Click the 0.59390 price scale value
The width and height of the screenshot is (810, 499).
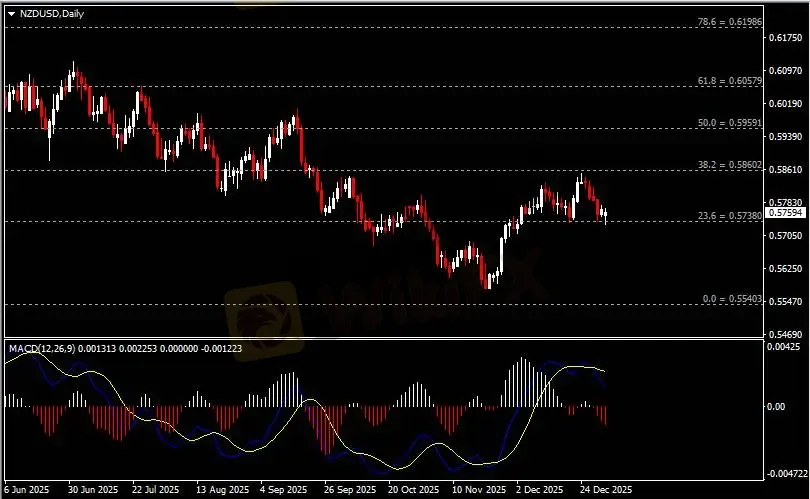[x=785, y=136]
